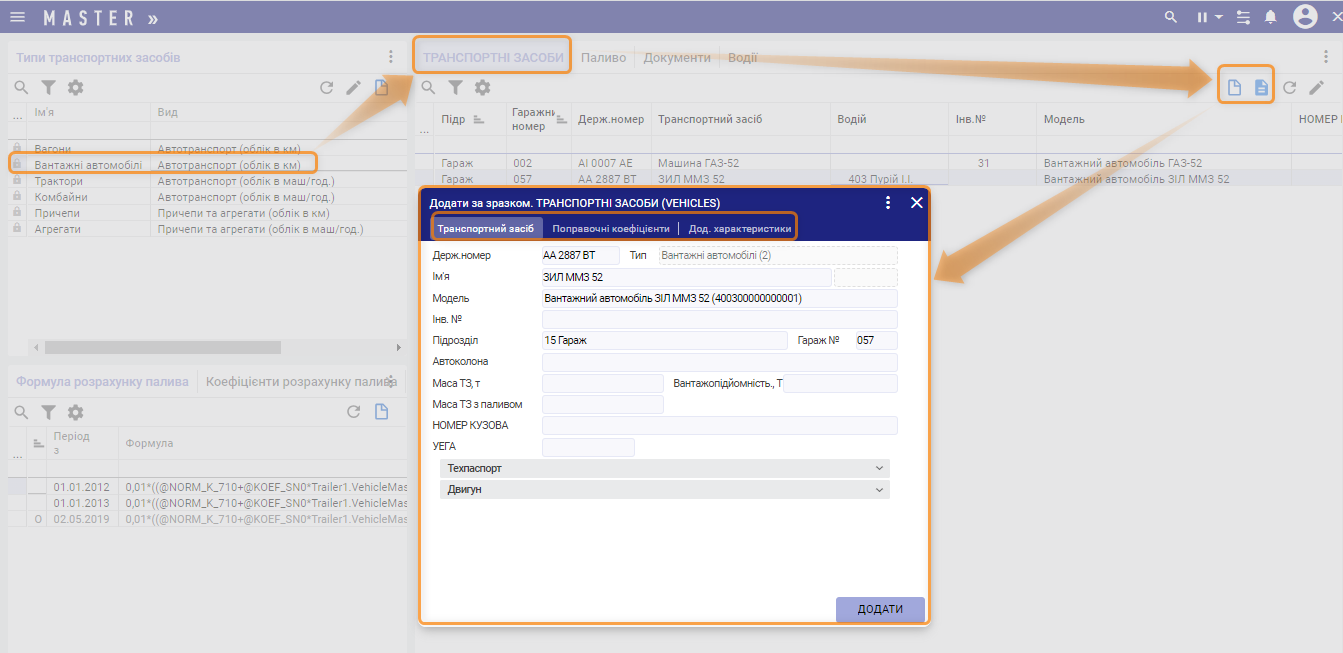Click 'Add by sample' document icon in vehicles toolbar

[x=1261, y=88]
